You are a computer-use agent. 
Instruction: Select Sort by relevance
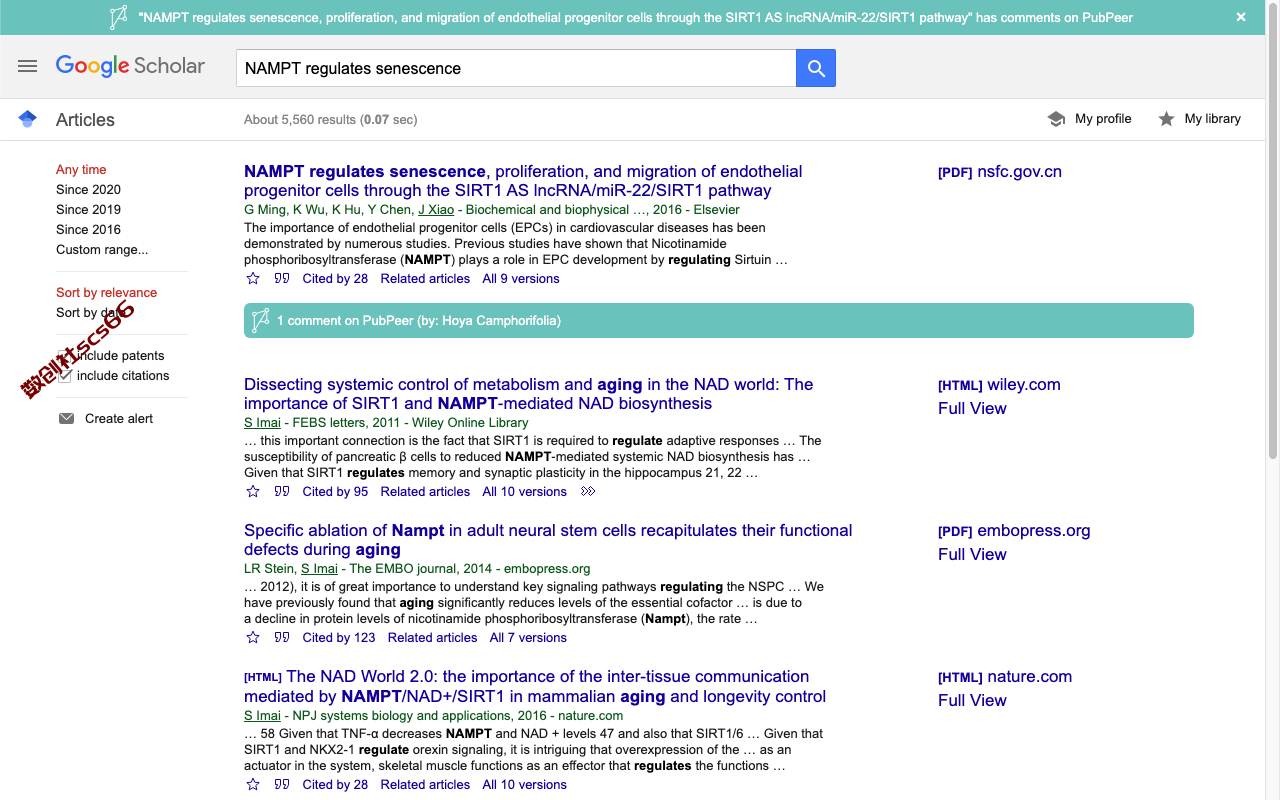[x=106, y=293]
